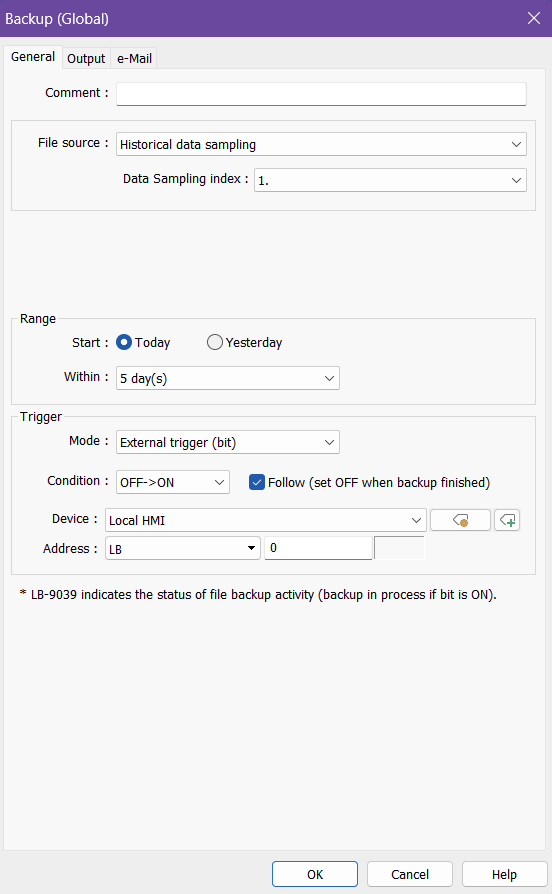This screenshot has height=894, width=552.
Task: Open the Condition OFF->ON dropdown
Action: [x=173, y=482]
